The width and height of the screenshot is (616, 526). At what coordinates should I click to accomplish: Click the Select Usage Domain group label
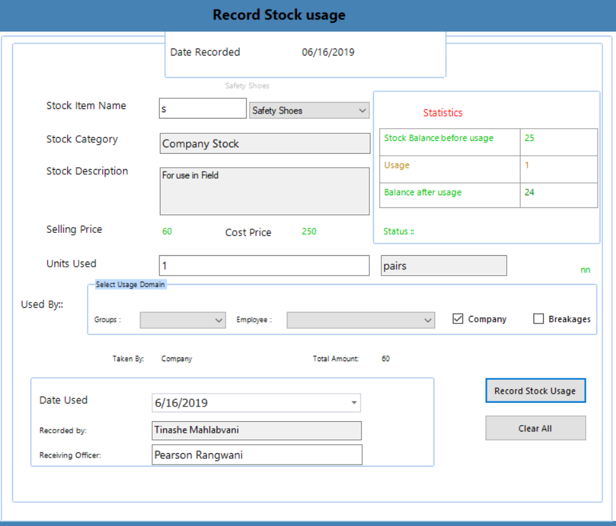tap(130, 284)
